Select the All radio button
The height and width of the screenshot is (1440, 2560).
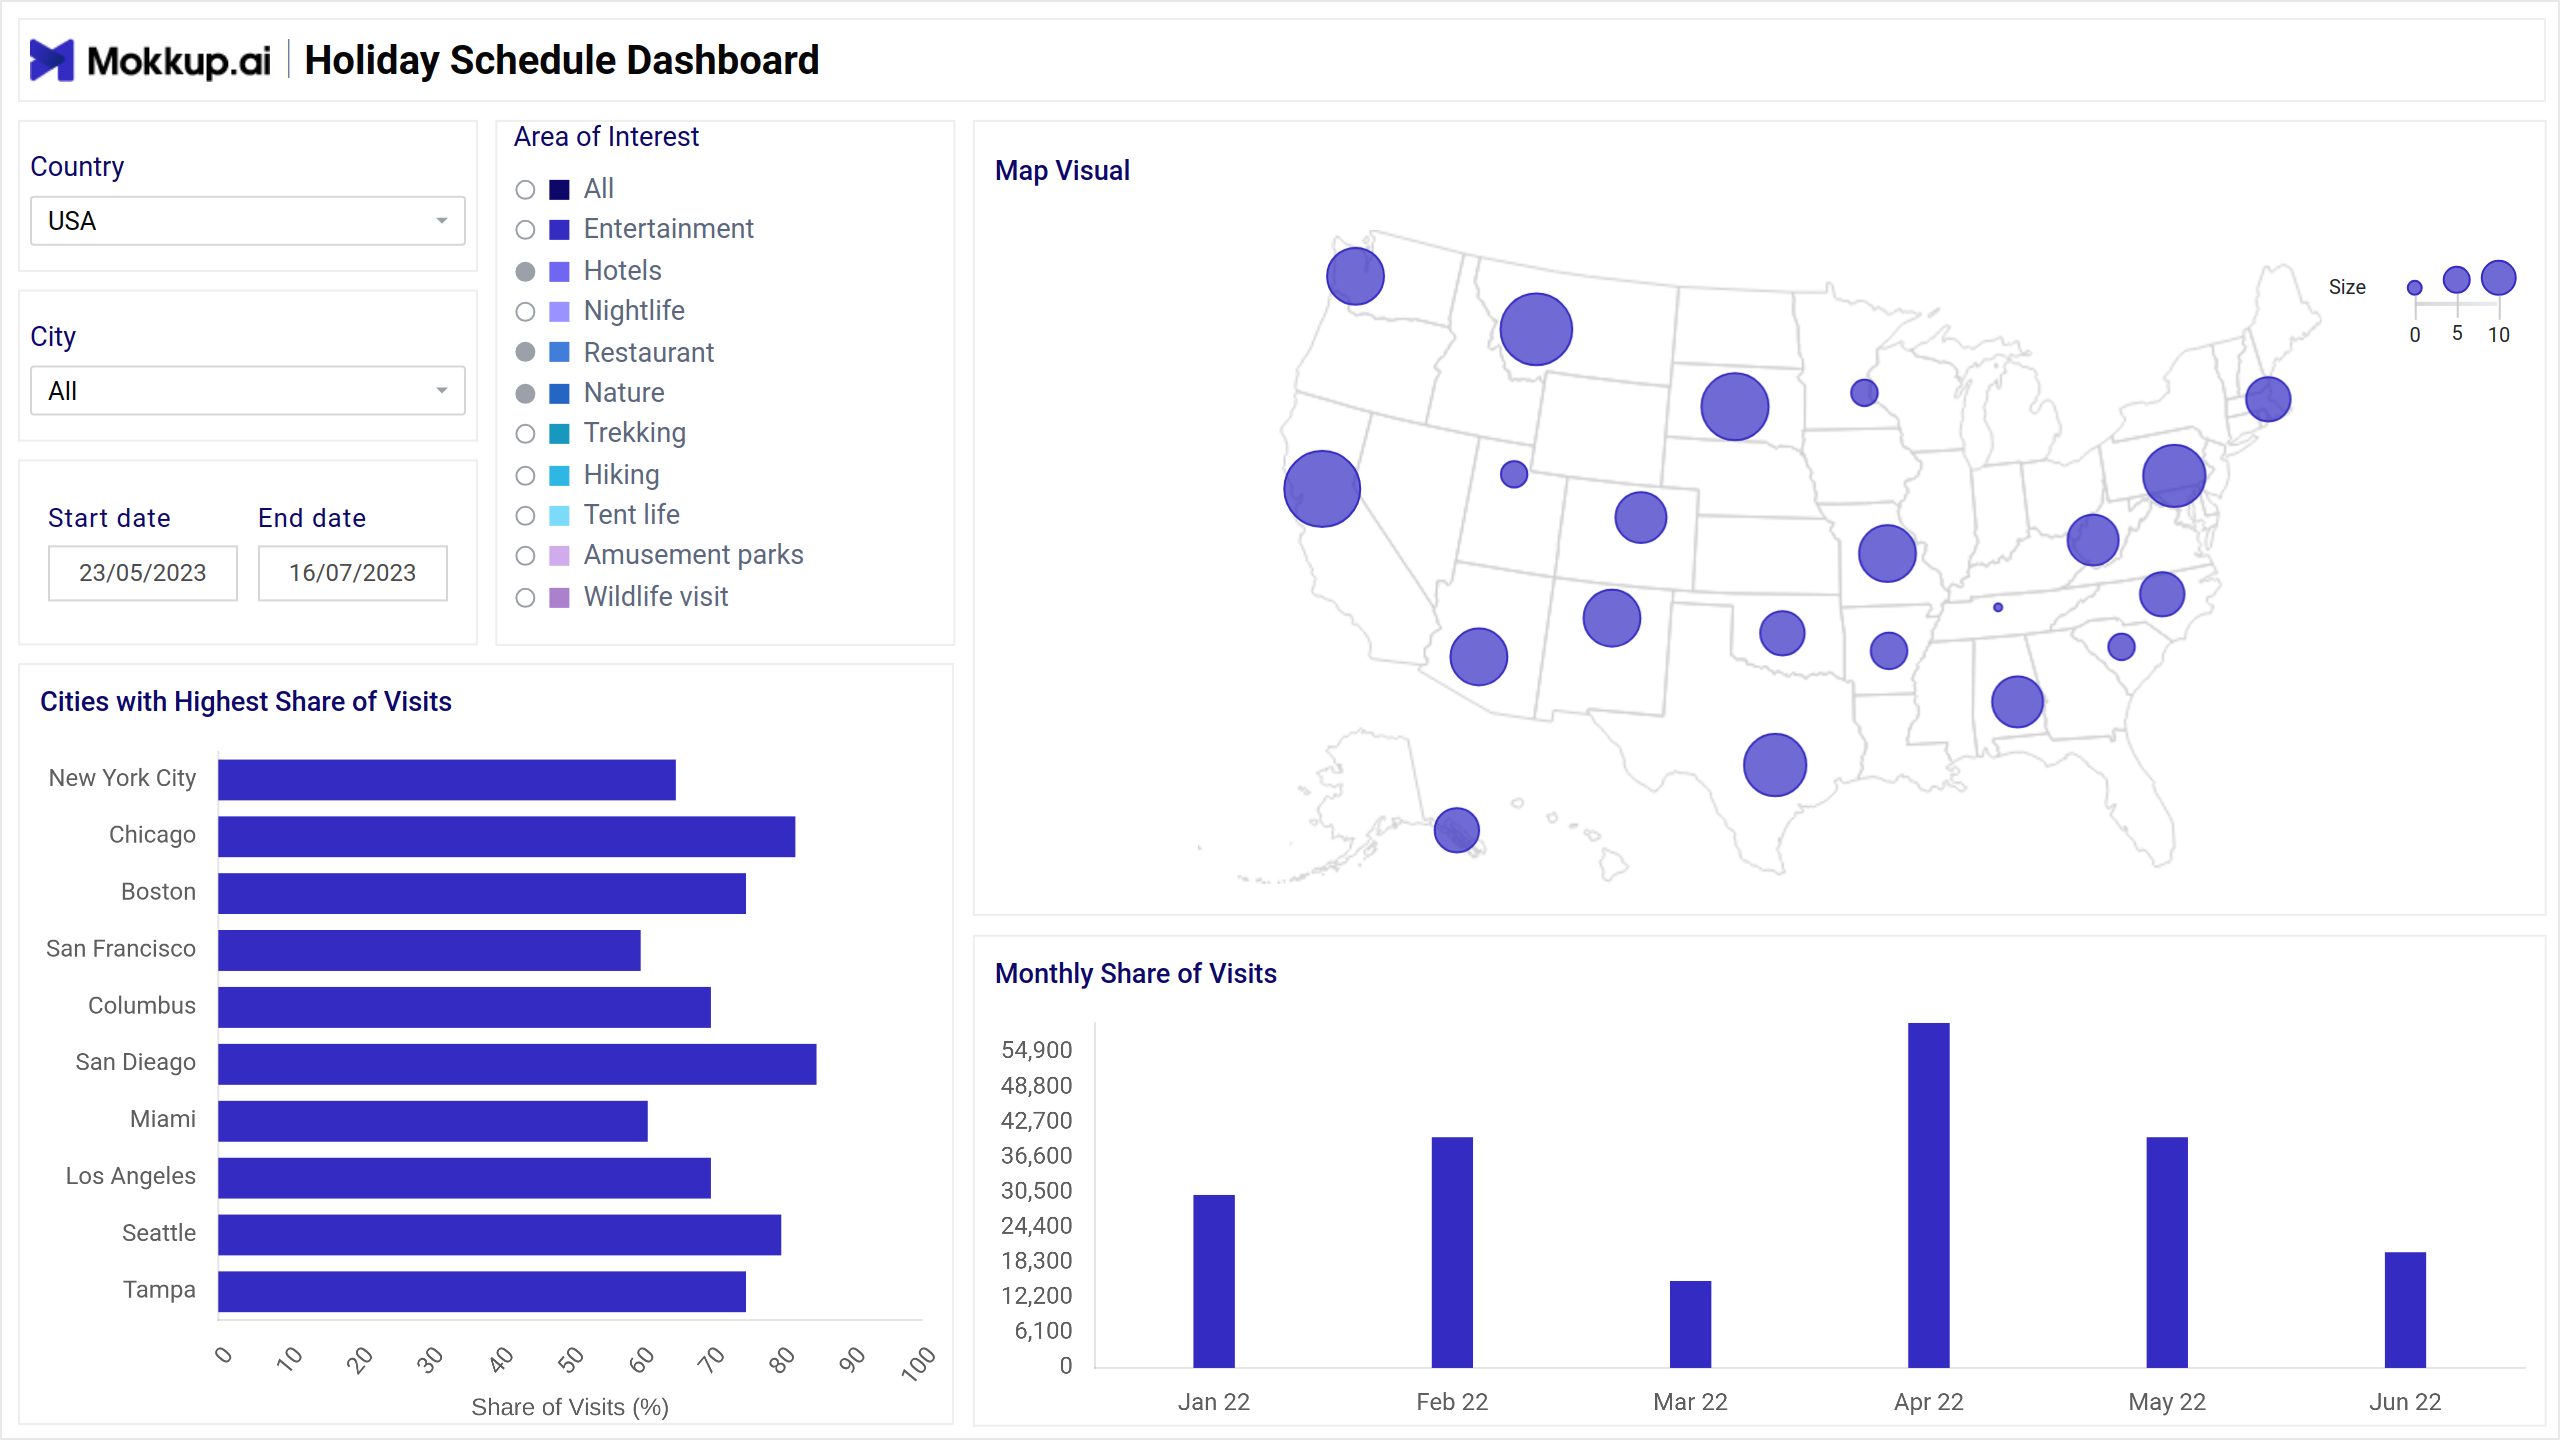pyautogui.click(x=525, y=190)
